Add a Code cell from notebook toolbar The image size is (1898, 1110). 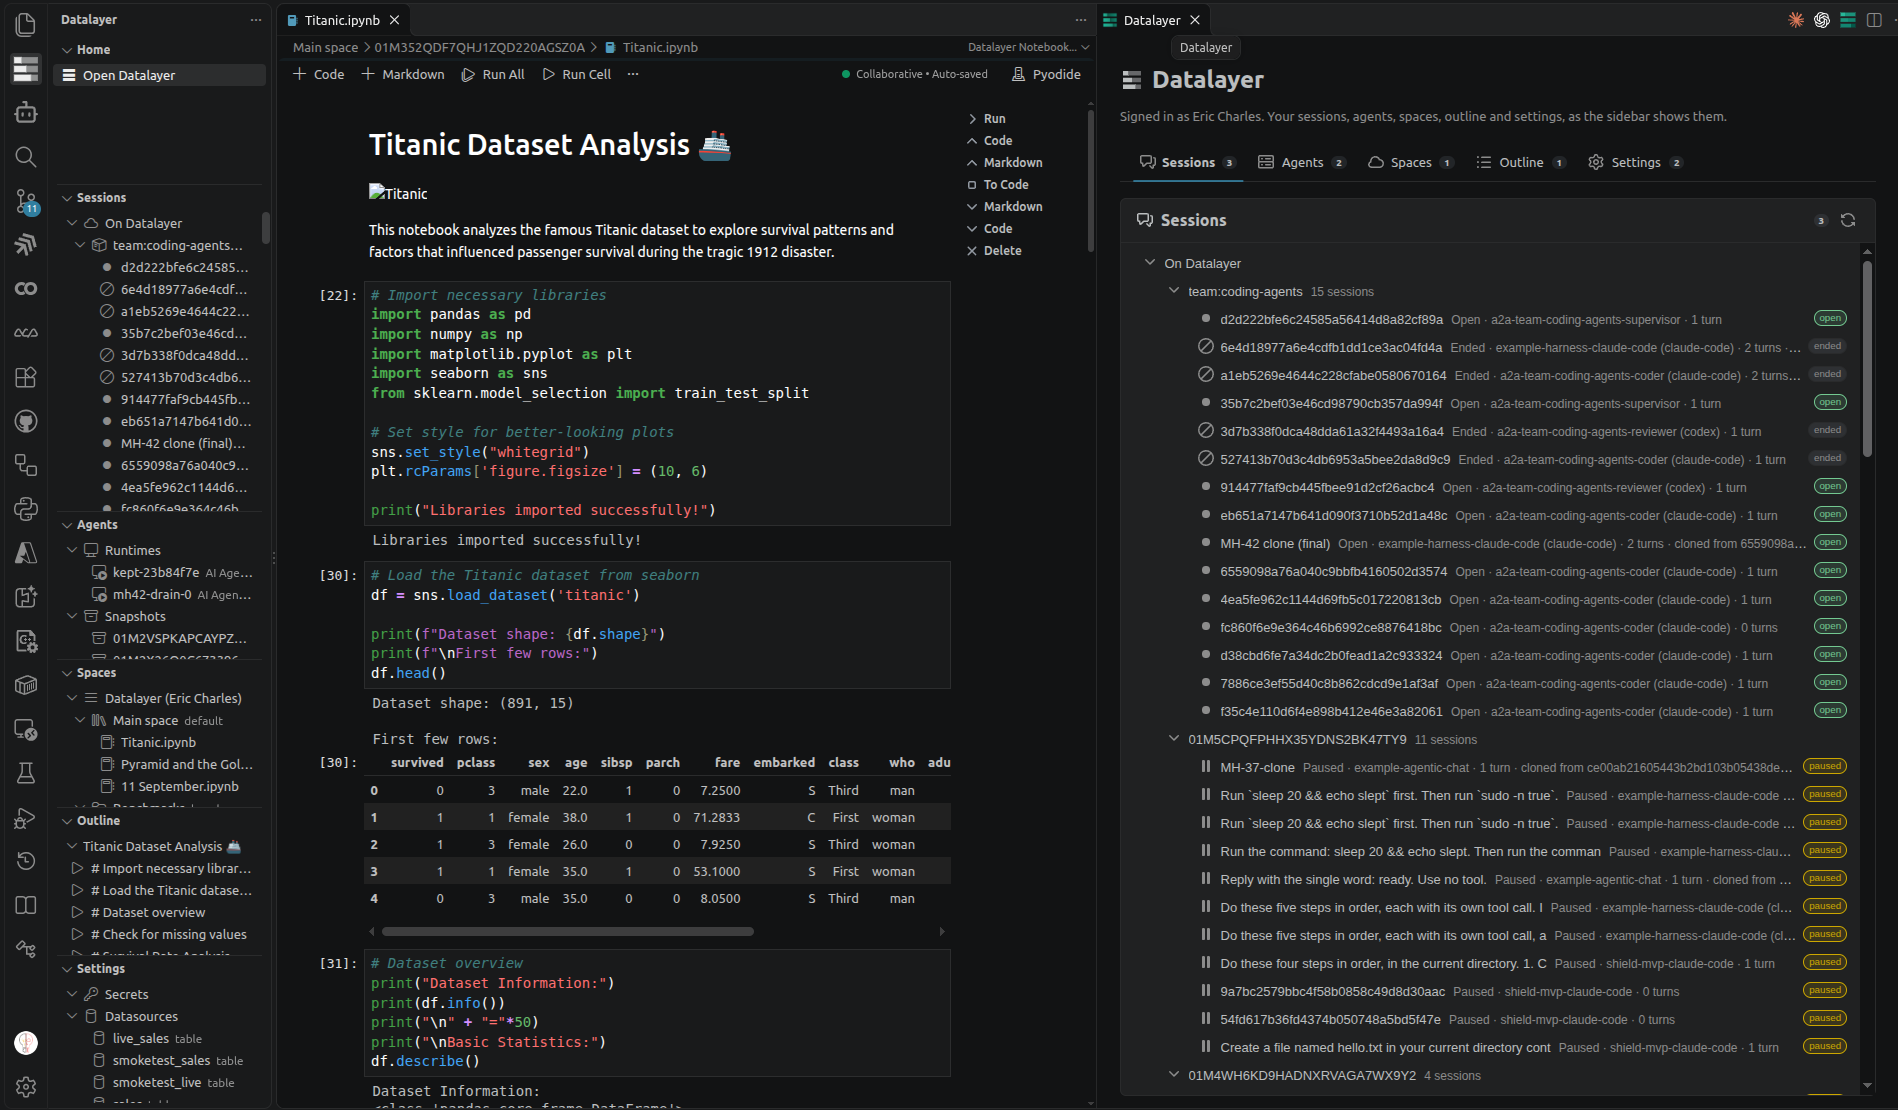pos(319,74)
